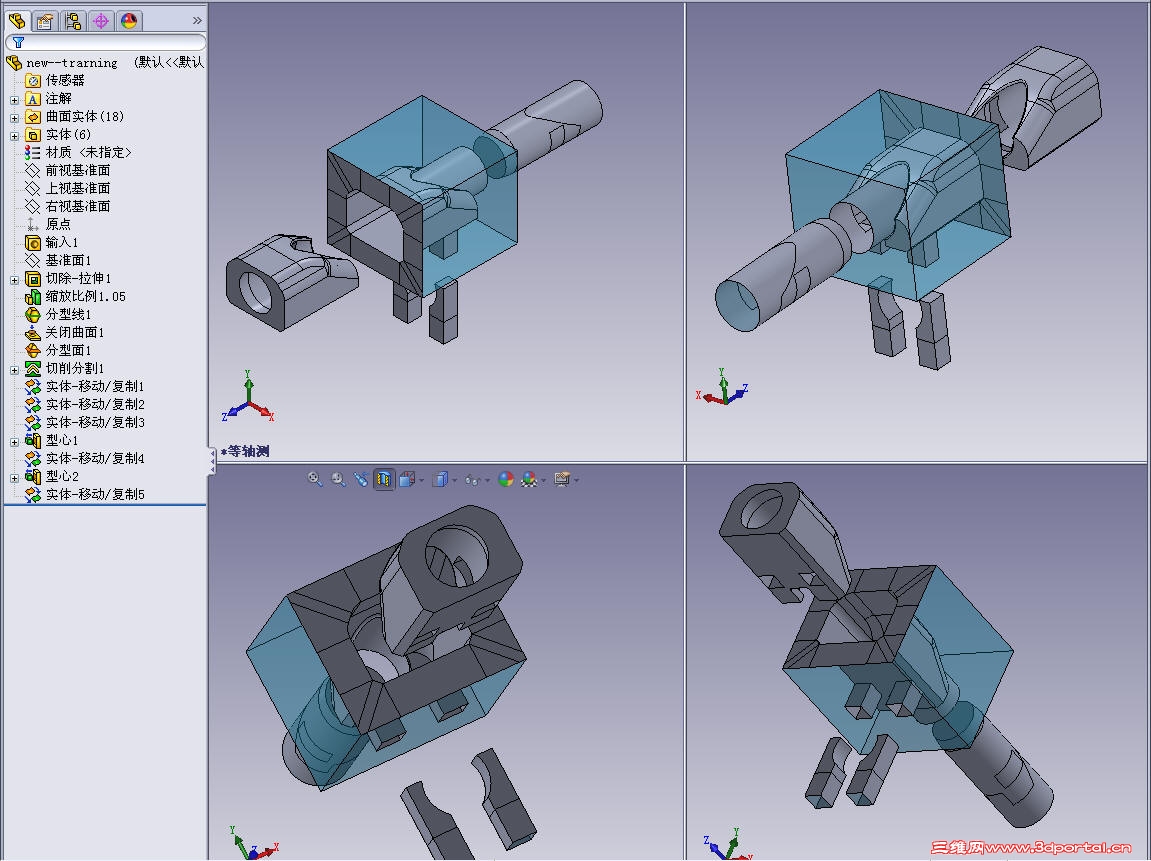Select the 关闭曲面1 shut-off surface feature
The image size is (1151, 861).
75,332
